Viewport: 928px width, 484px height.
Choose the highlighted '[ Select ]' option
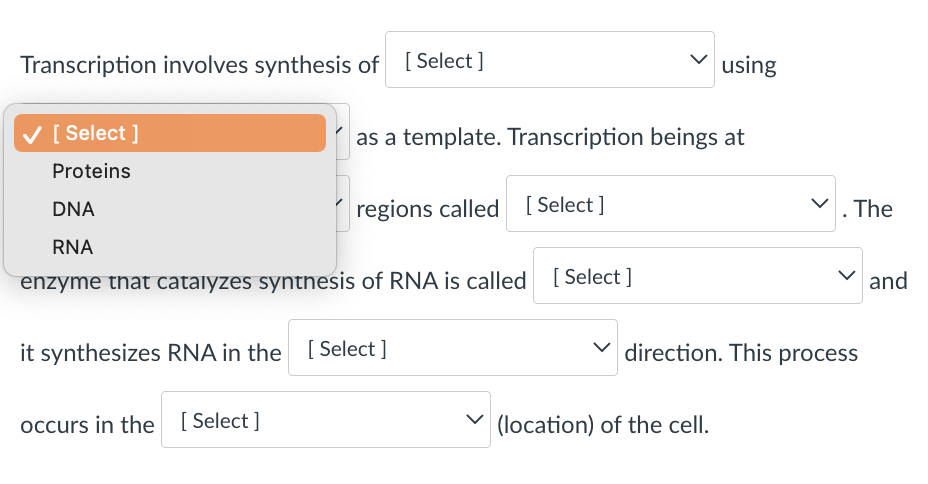point(170,133)
